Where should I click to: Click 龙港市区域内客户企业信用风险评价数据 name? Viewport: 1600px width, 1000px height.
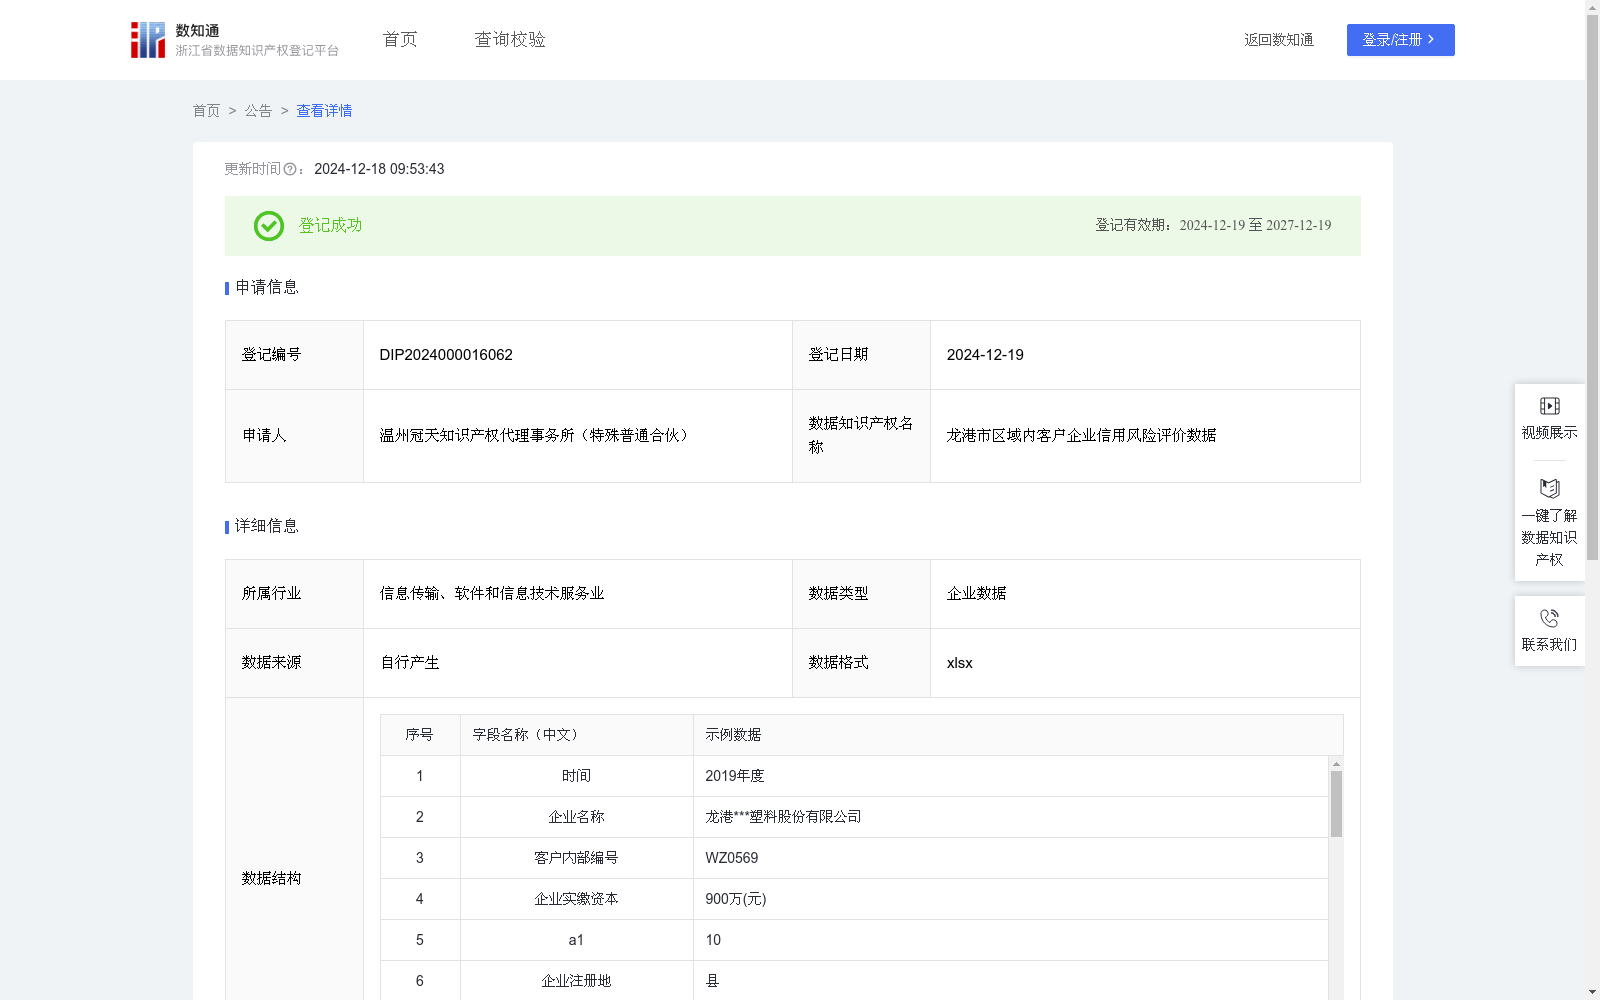click(x=1081, y=436)
